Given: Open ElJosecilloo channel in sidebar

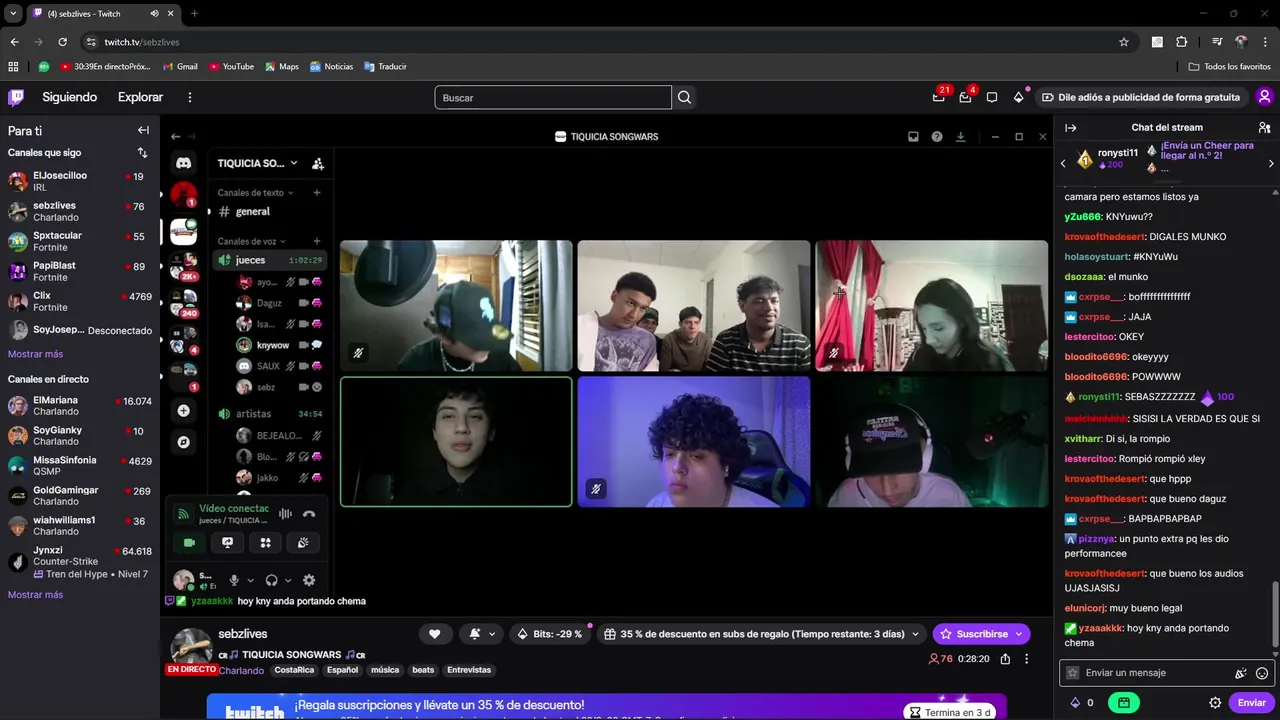Looking at the screenshot, I should pos(80,181).
